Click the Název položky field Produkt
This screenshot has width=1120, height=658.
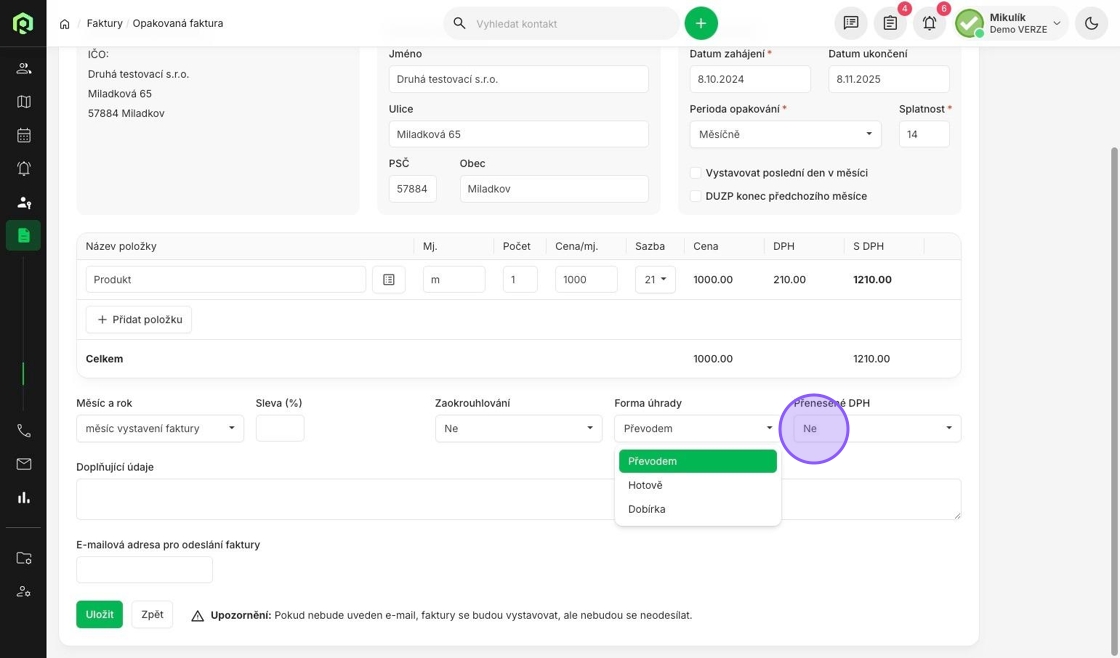coord(226,279)
